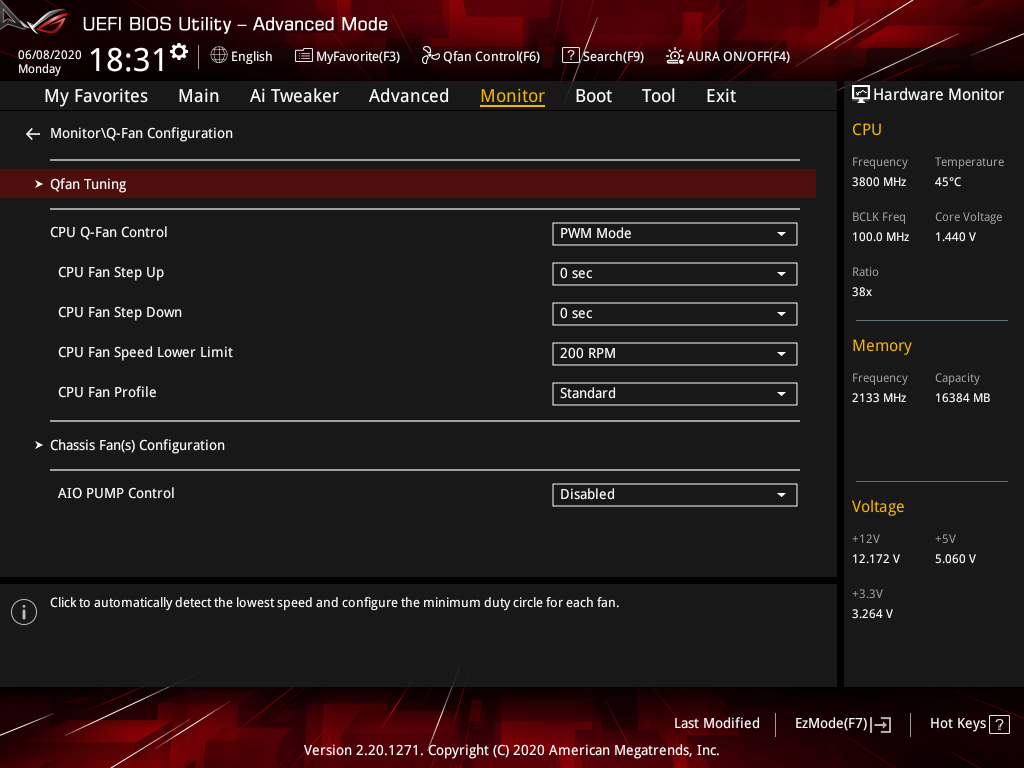
Task: Click Core Voltage value 1.440 V
Action: [955, 237]
